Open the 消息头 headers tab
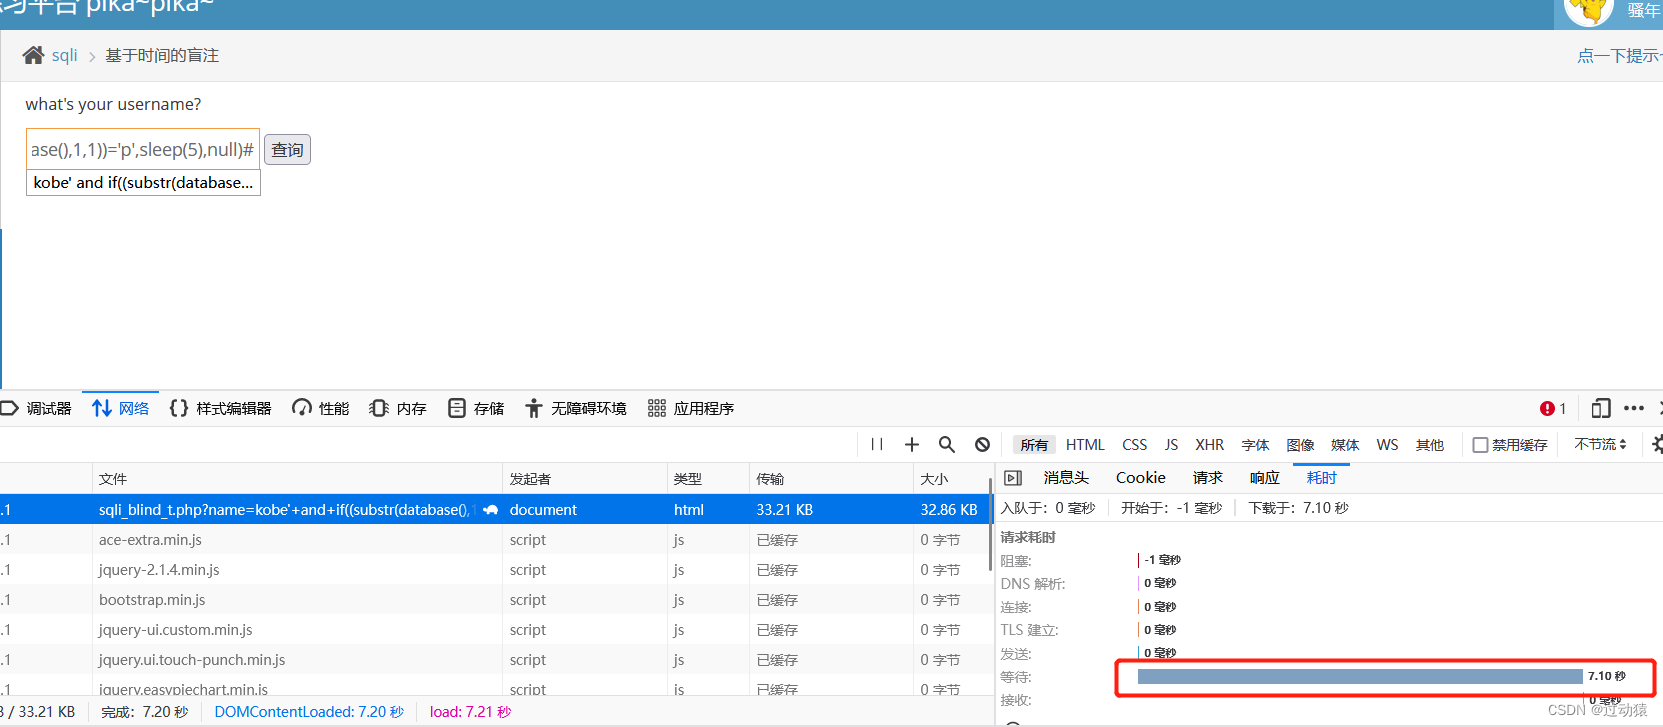This screenshot has width=1663, height=727. point(1066,478)
